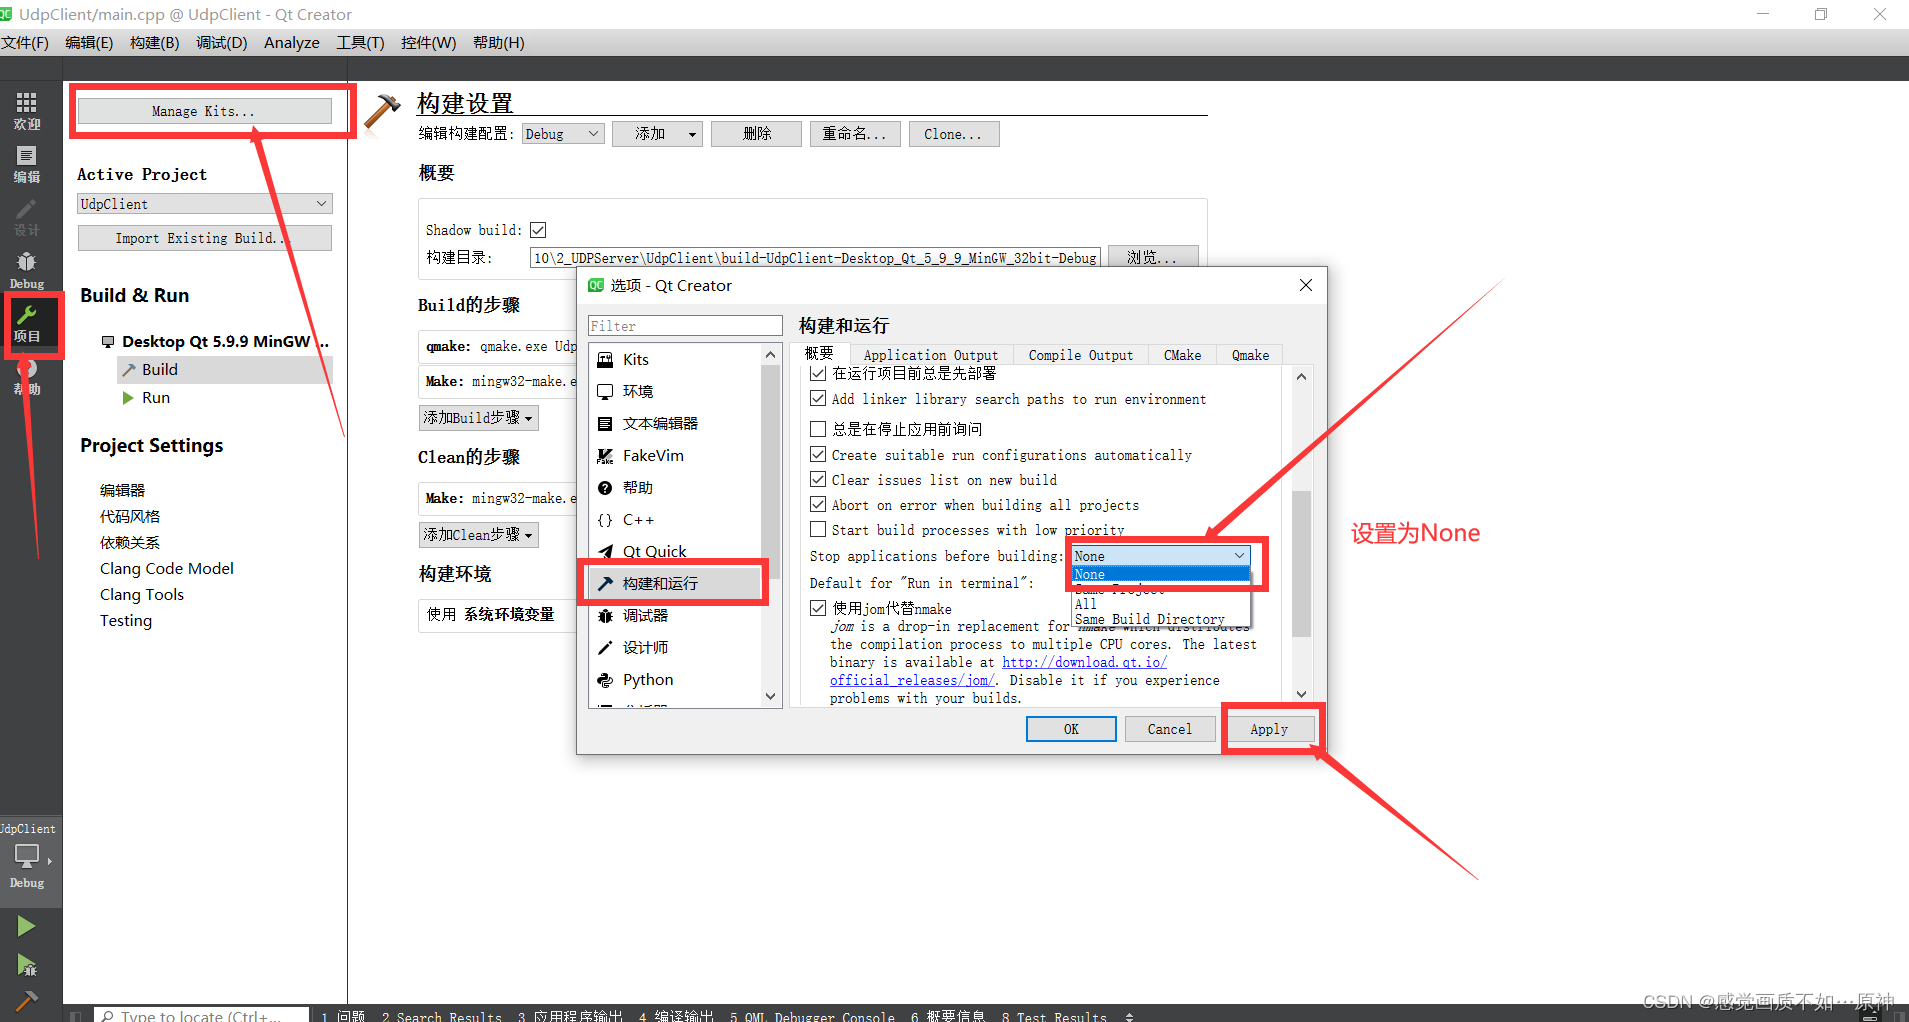Toggle Create suitable run configurations automatically

point(818,454)
